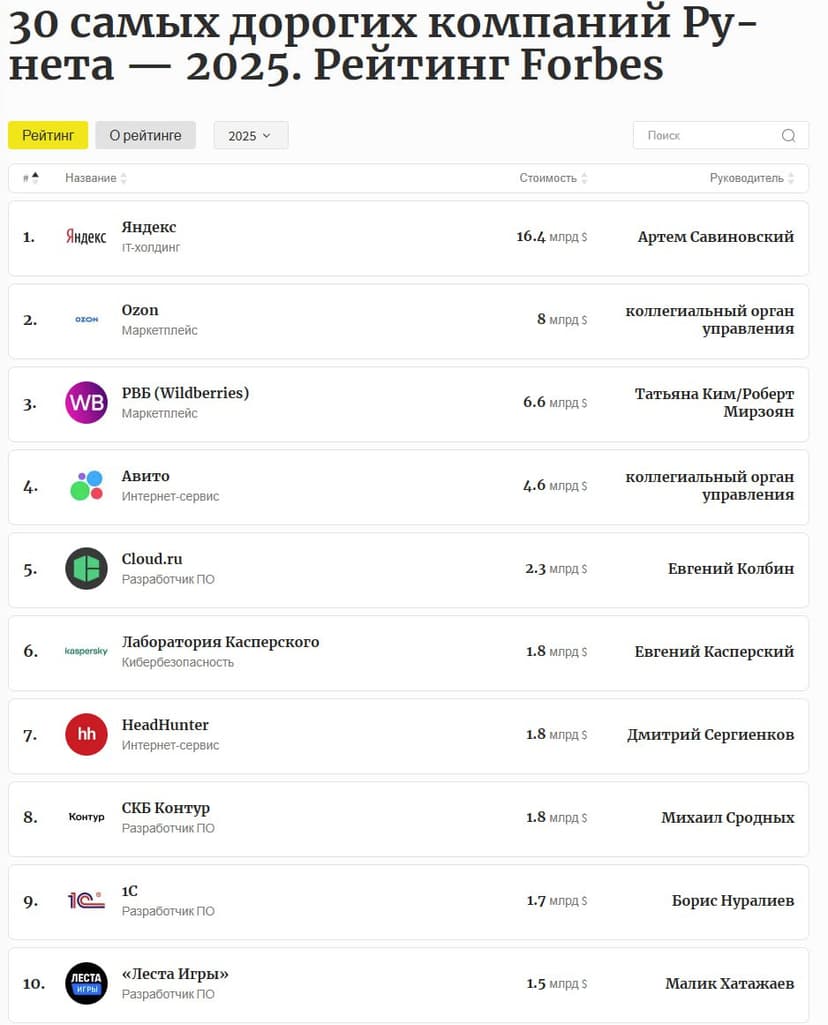Image resolution: width=828 pixels, height=1025 pixels.
Task: Sort by the # rank column
Action: (31, 178)
